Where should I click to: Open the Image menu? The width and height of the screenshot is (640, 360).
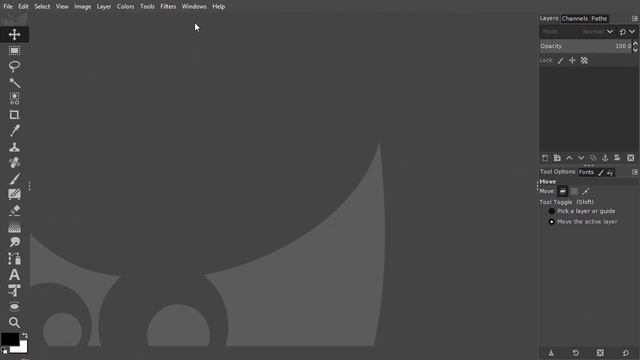click(82, 7)
